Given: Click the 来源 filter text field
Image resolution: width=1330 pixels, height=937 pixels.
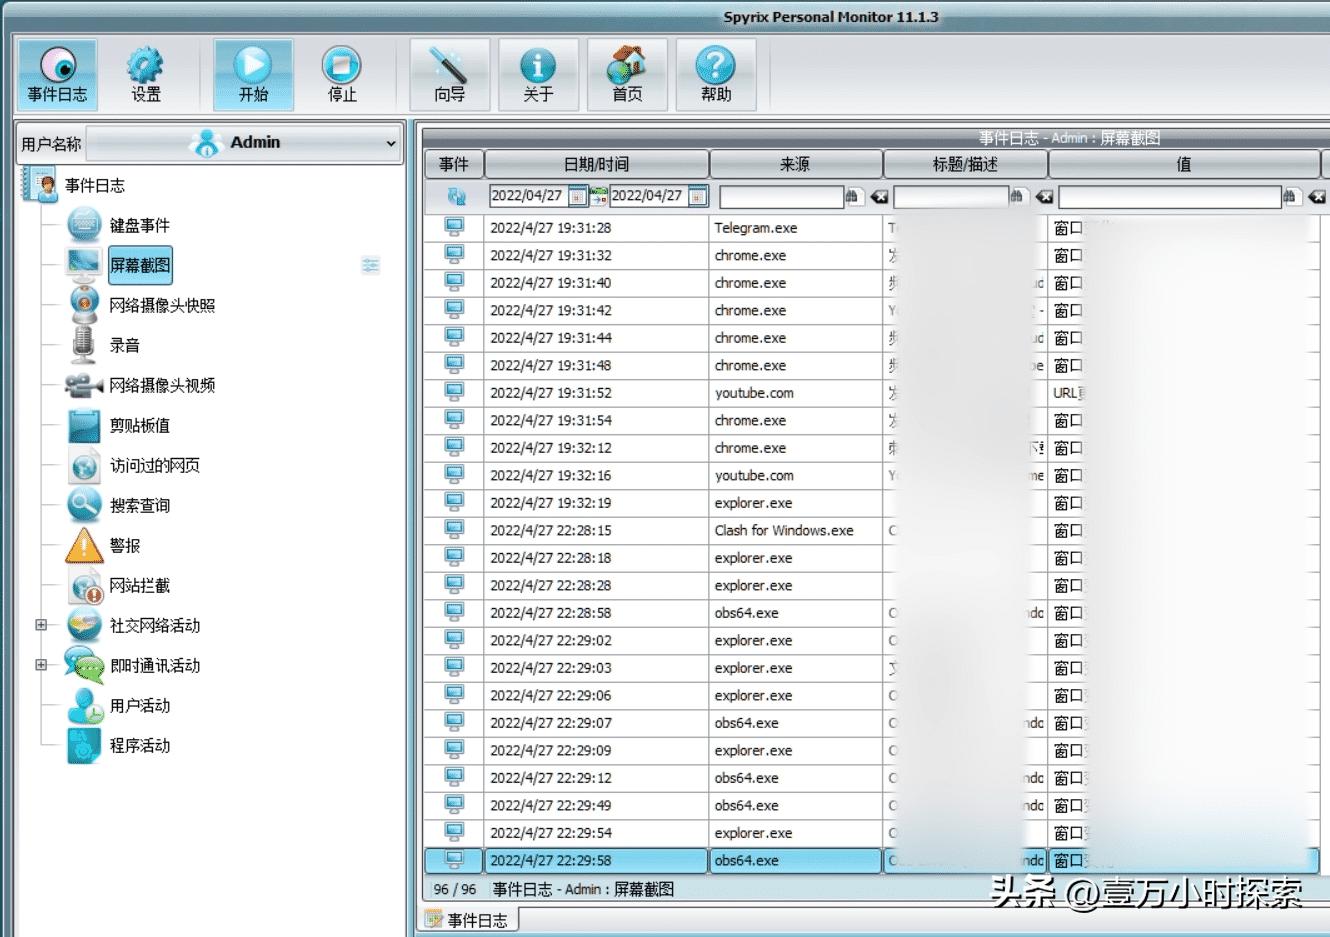Looking at the screenshot, I should point(780,196).
